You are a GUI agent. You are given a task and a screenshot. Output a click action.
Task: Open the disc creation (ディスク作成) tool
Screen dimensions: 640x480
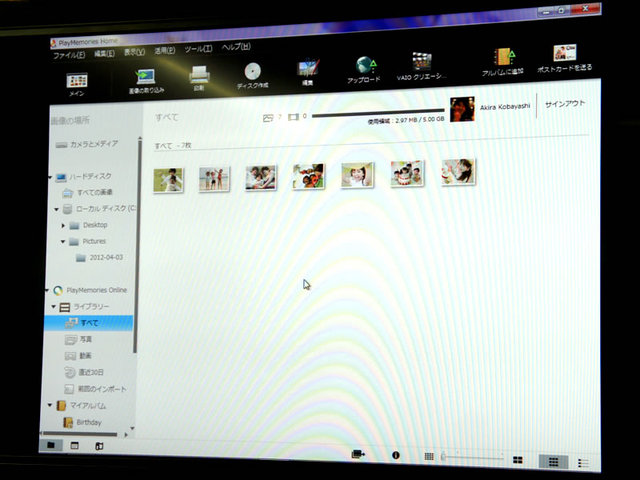(253, 76)
